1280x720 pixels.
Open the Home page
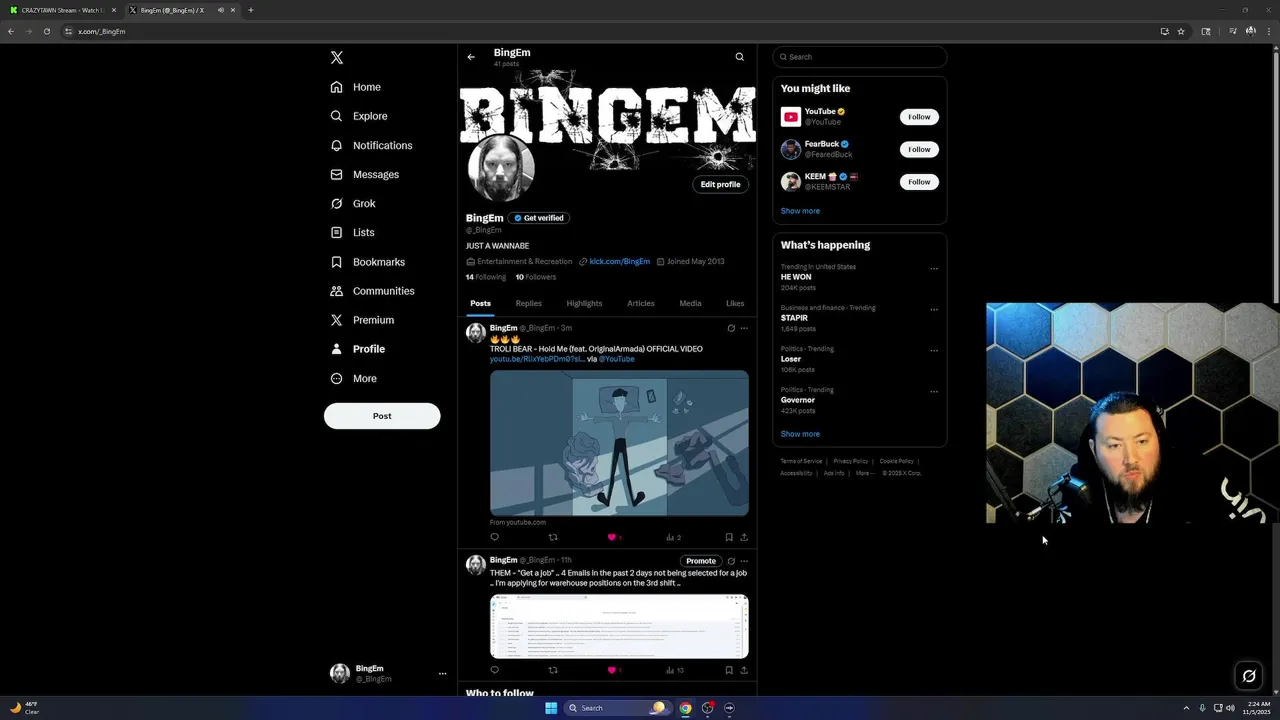356,87
